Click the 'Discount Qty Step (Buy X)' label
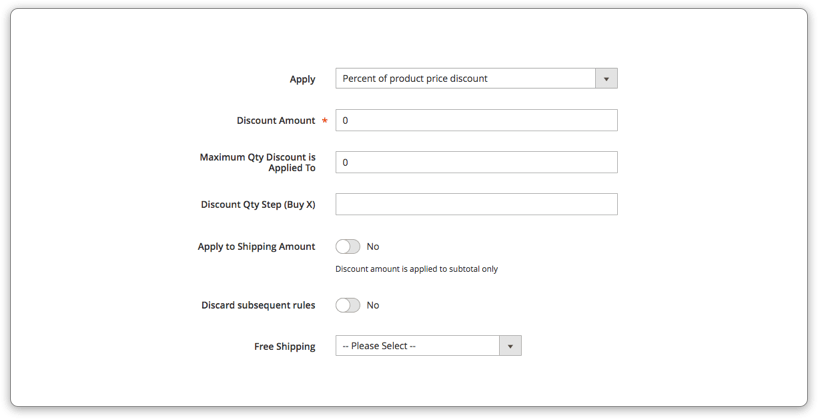Screen dimensions: 818x419 (258, 205)
